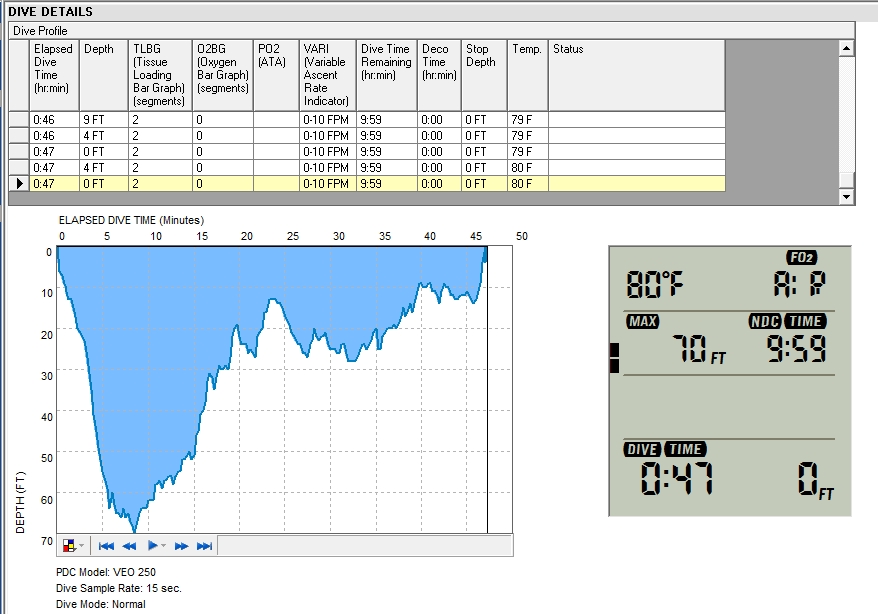Click the Deco Time column header
This screenshot has width=878, height=614.
pos(439,75)
